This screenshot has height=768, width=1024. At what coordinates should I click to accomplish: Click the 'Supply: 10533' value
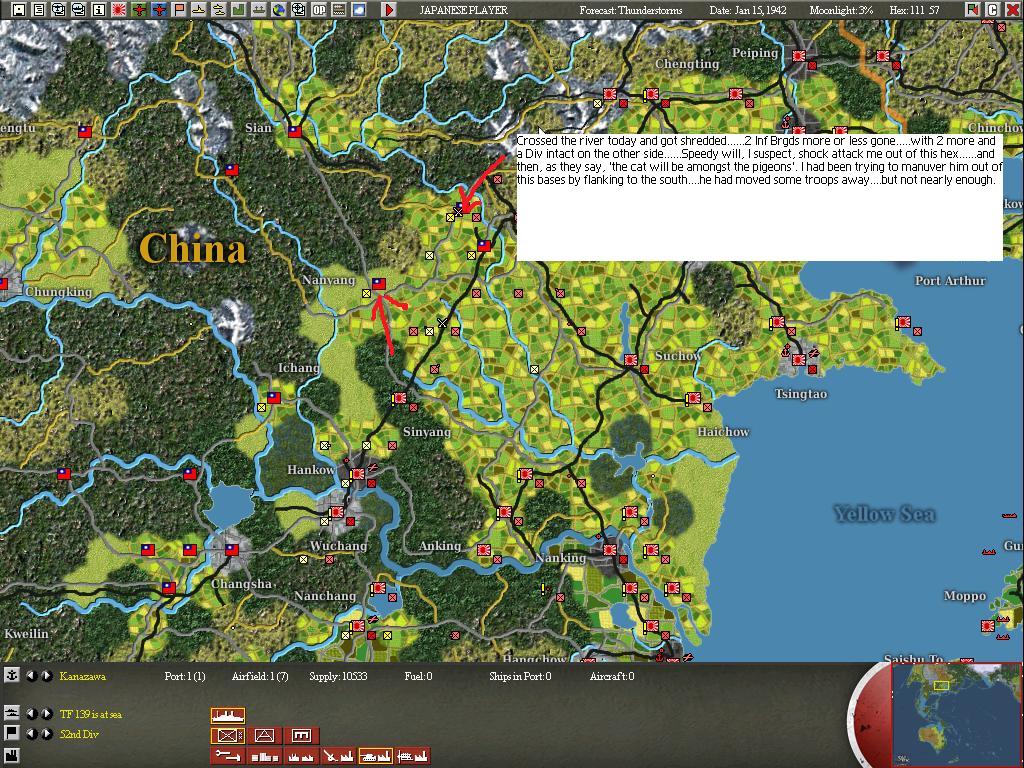tap(338, 676)
